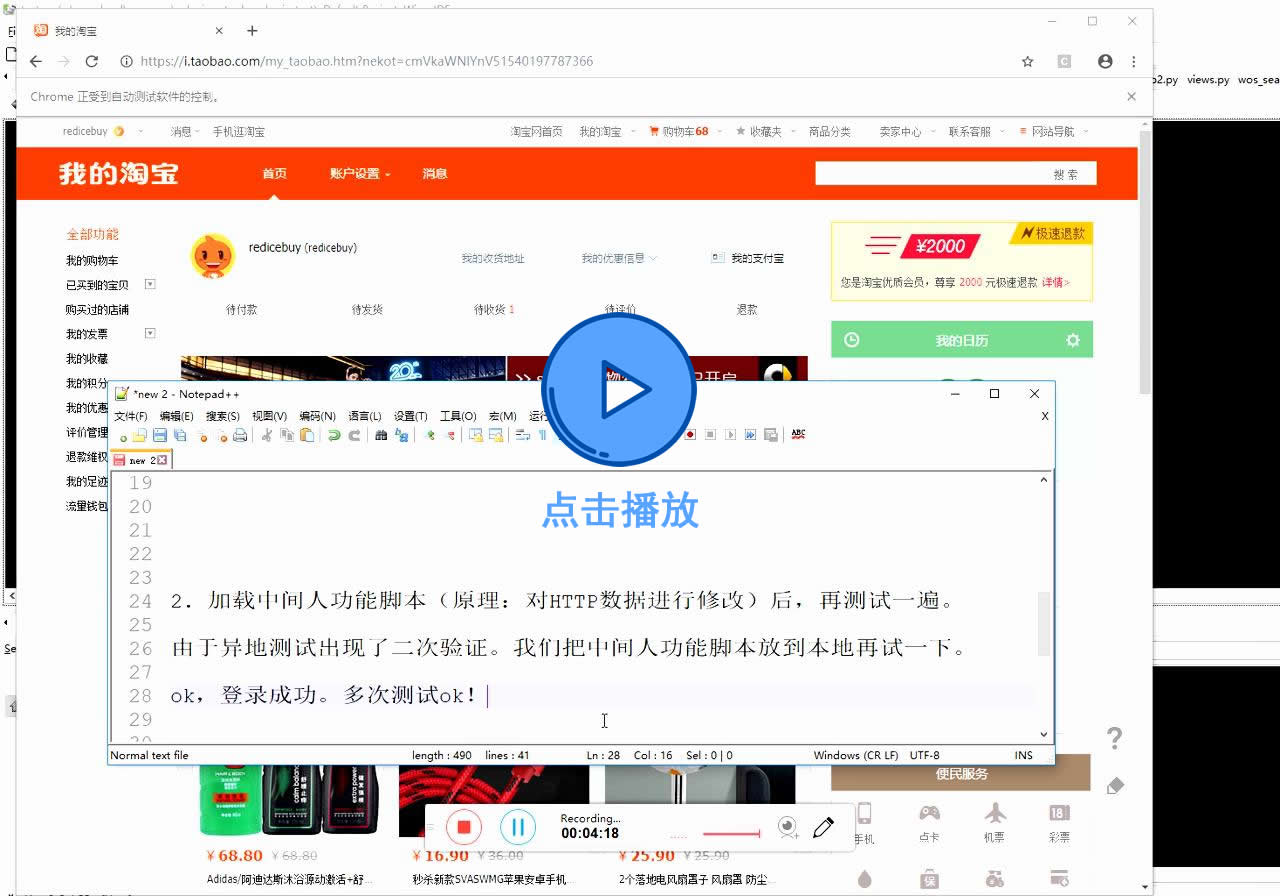Click the large blue play video button
The height and width of the screenshot is (896, 1280).
(x=620, y=390)
